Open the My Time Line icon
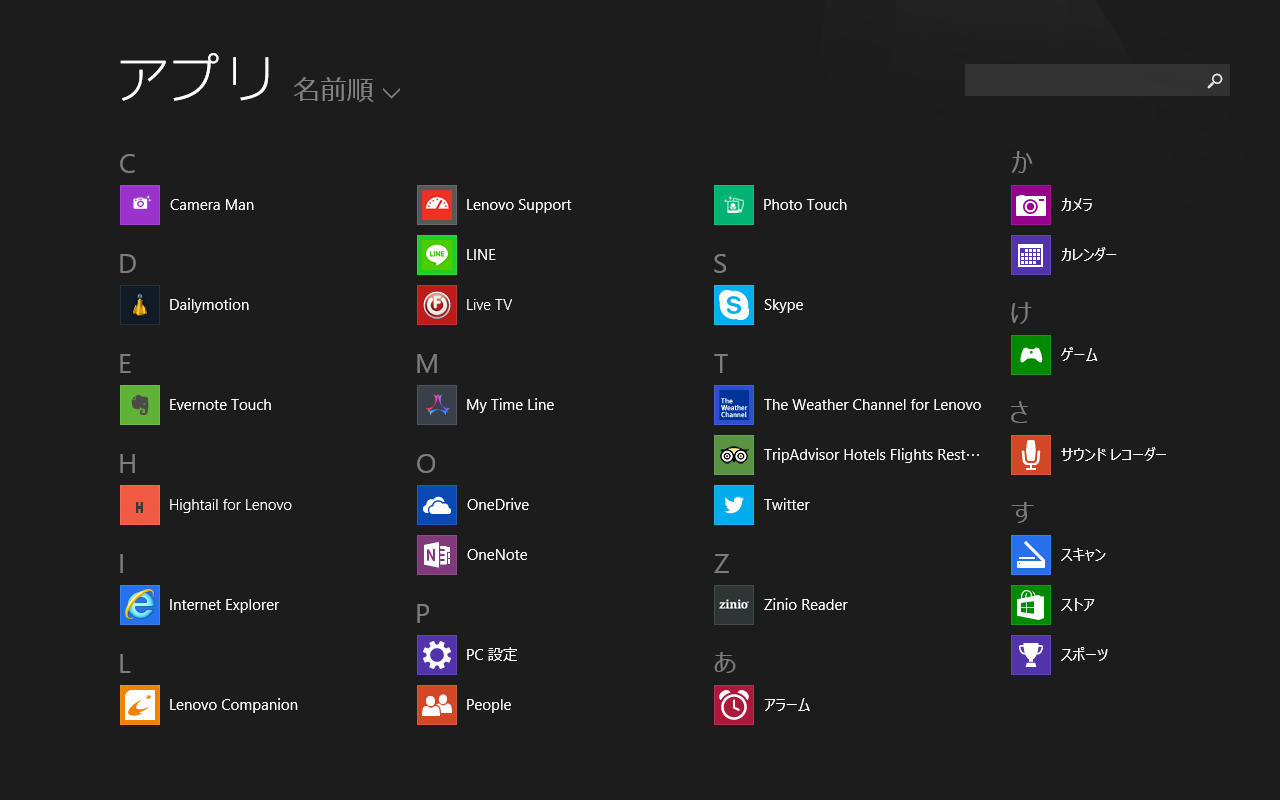 pos(437,405)
